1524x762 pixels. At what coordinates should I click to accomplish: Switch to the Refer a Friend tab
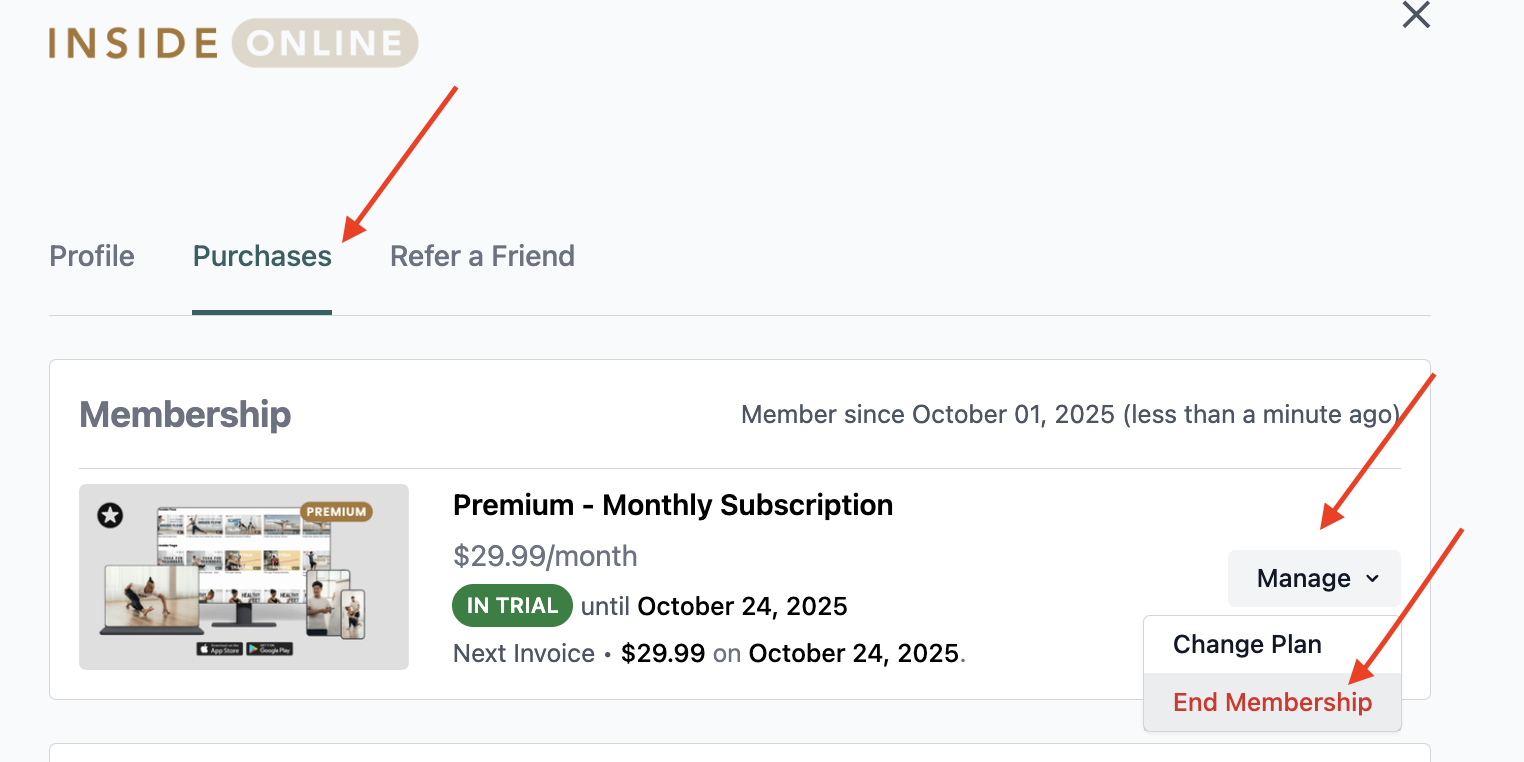pos(482,256)
